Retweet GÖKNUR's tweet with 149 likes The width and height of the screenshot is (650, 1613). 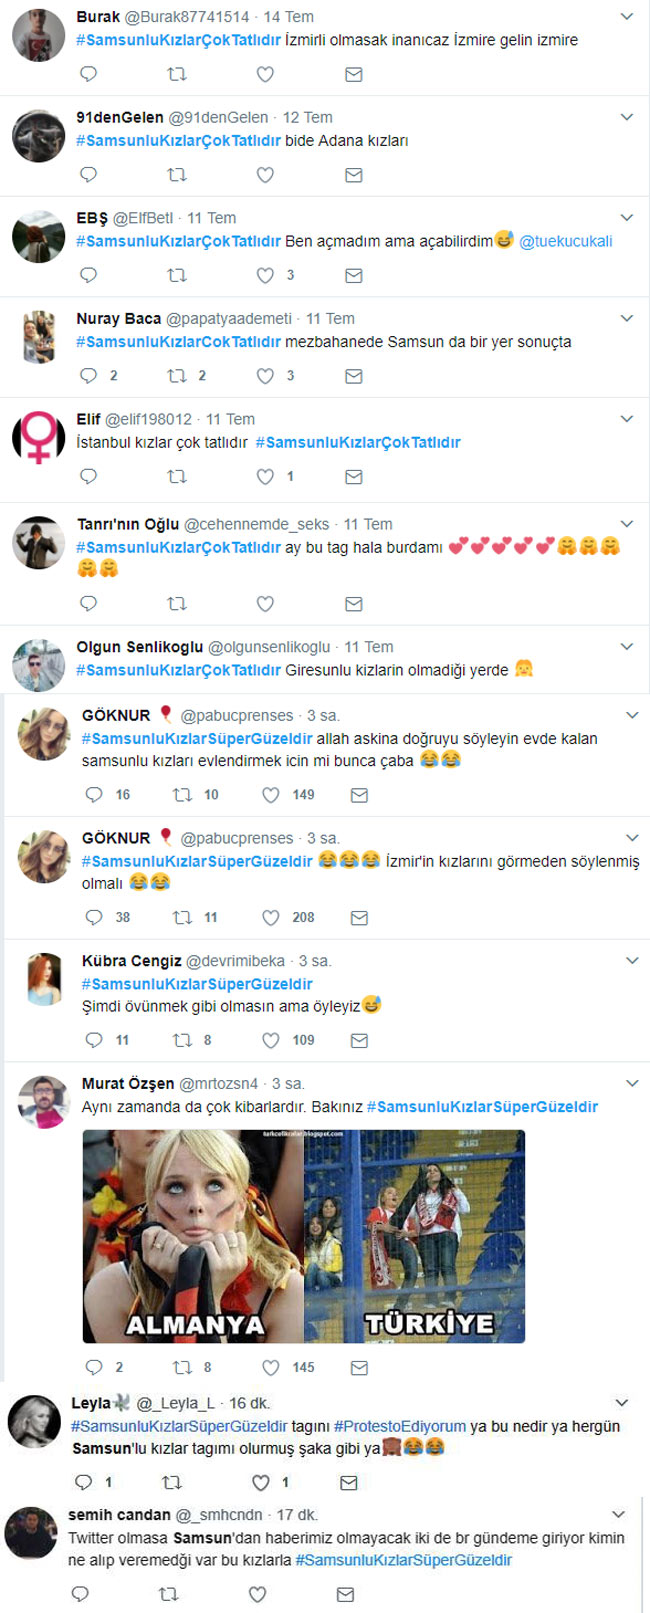(183, 795)
